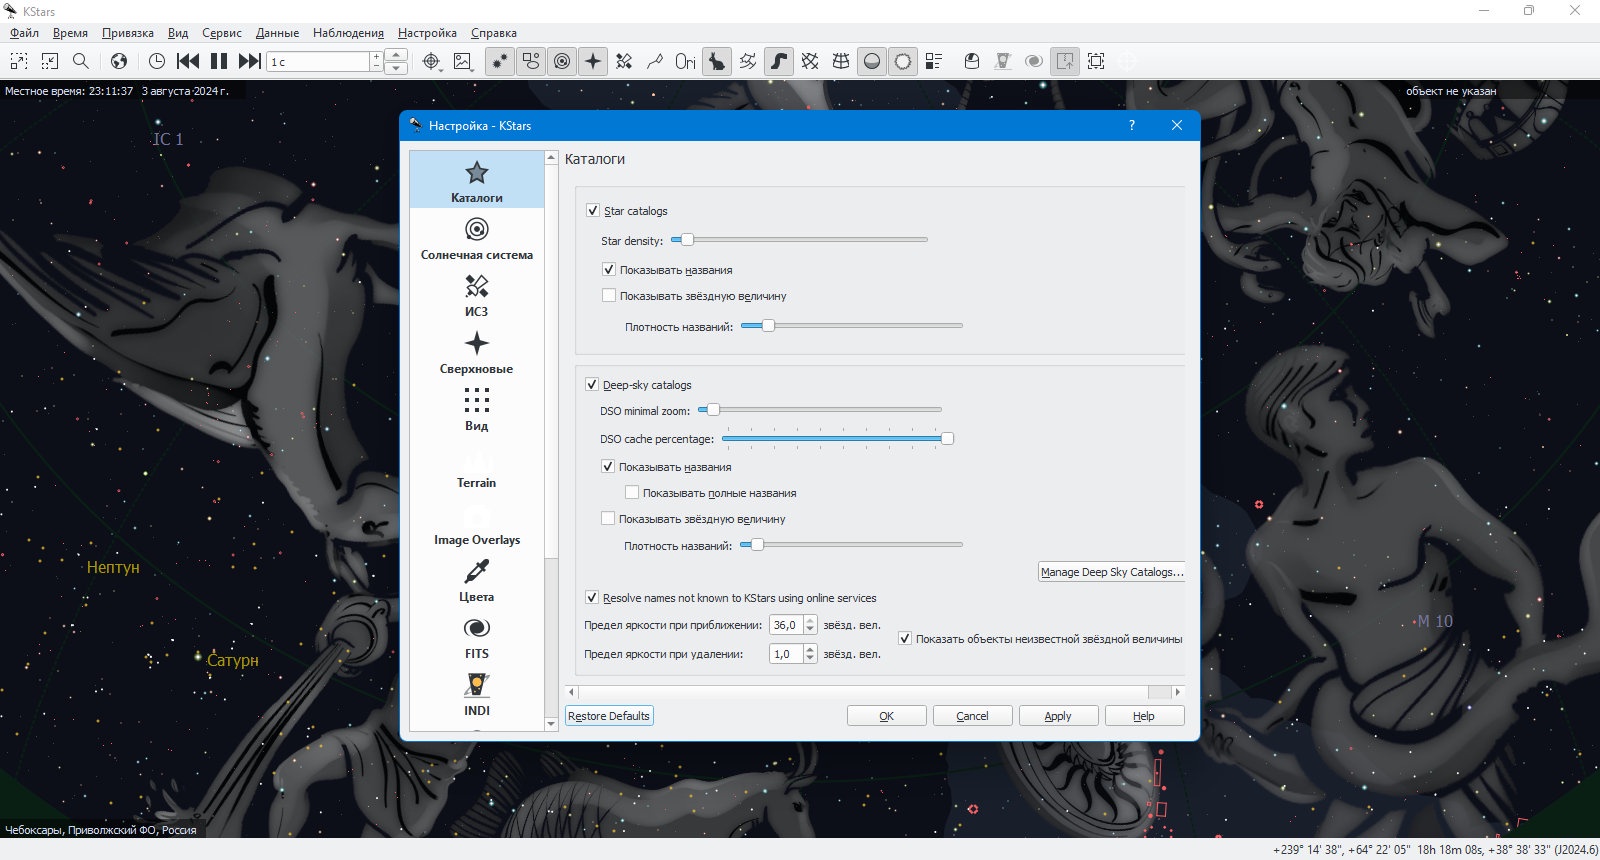
Task: Toggle constellation lines icon
Action: tap(655, 61)
